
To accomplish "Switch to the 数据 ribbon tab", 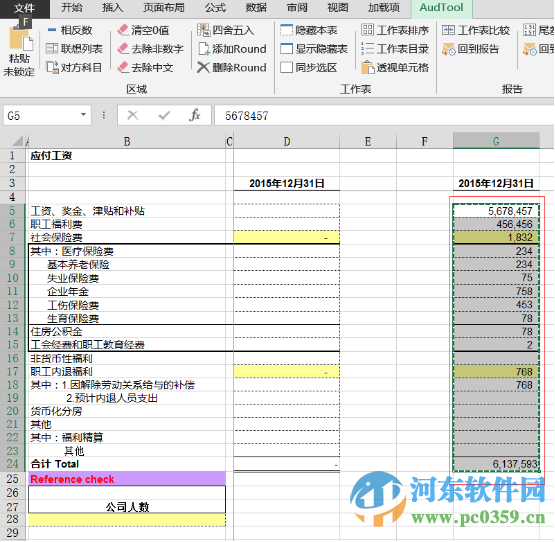I will tap(256, 7).
